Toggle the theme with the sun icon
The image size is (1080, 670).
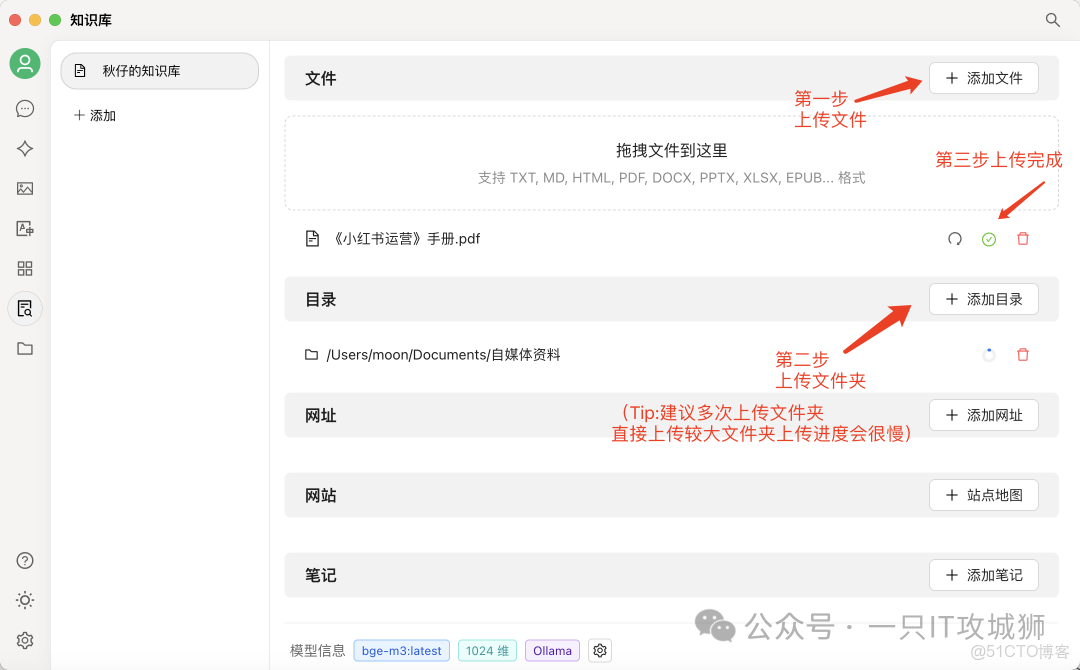(x=24, y=600)
